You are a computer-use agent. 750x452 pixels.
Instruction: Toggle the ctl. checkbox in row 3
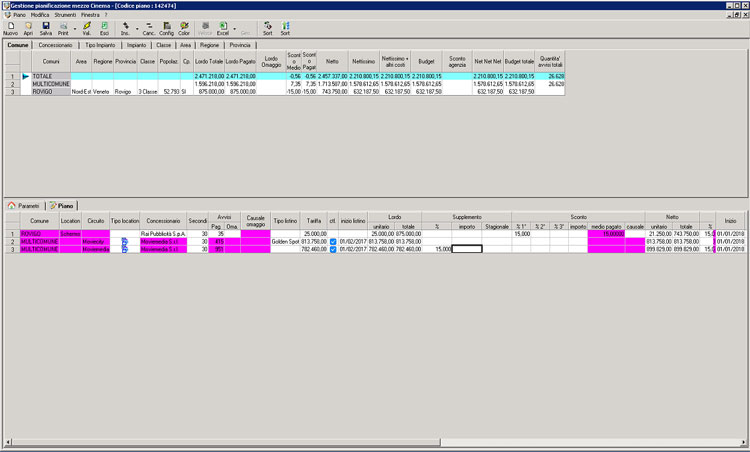(x=333, y=249)
